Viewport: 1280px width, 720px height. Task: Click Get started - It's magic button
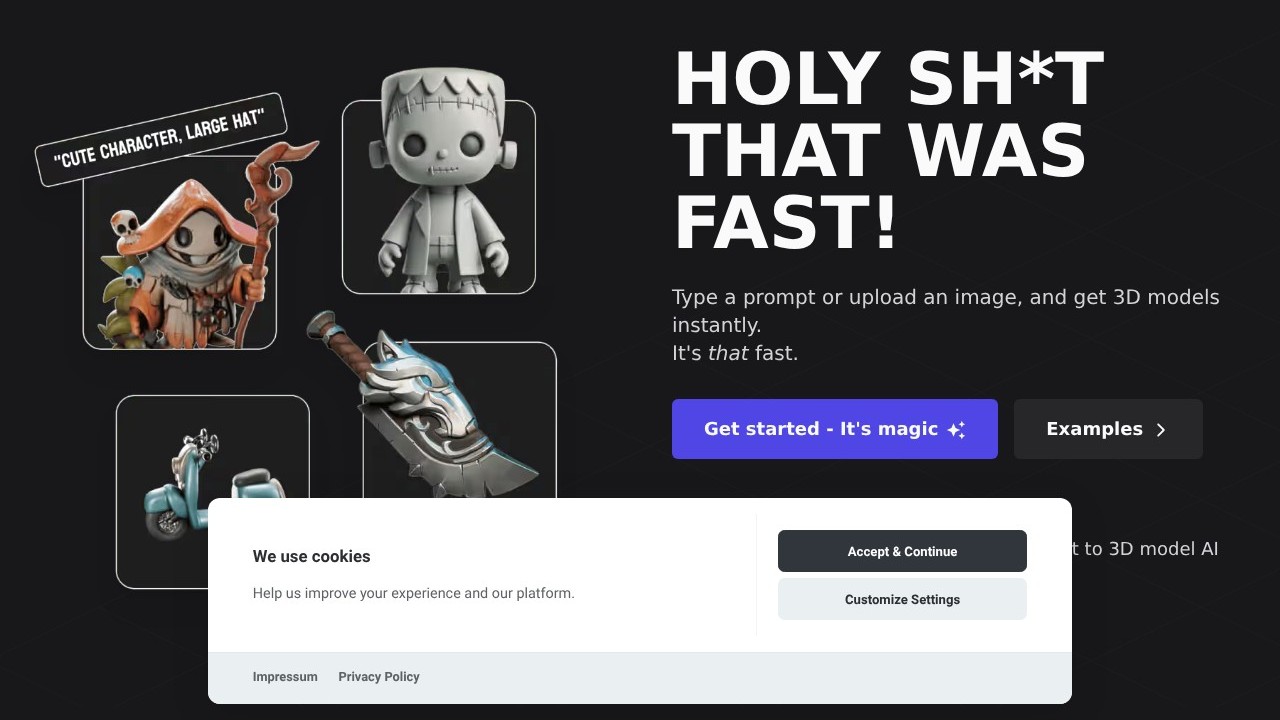tap(835, 429)
